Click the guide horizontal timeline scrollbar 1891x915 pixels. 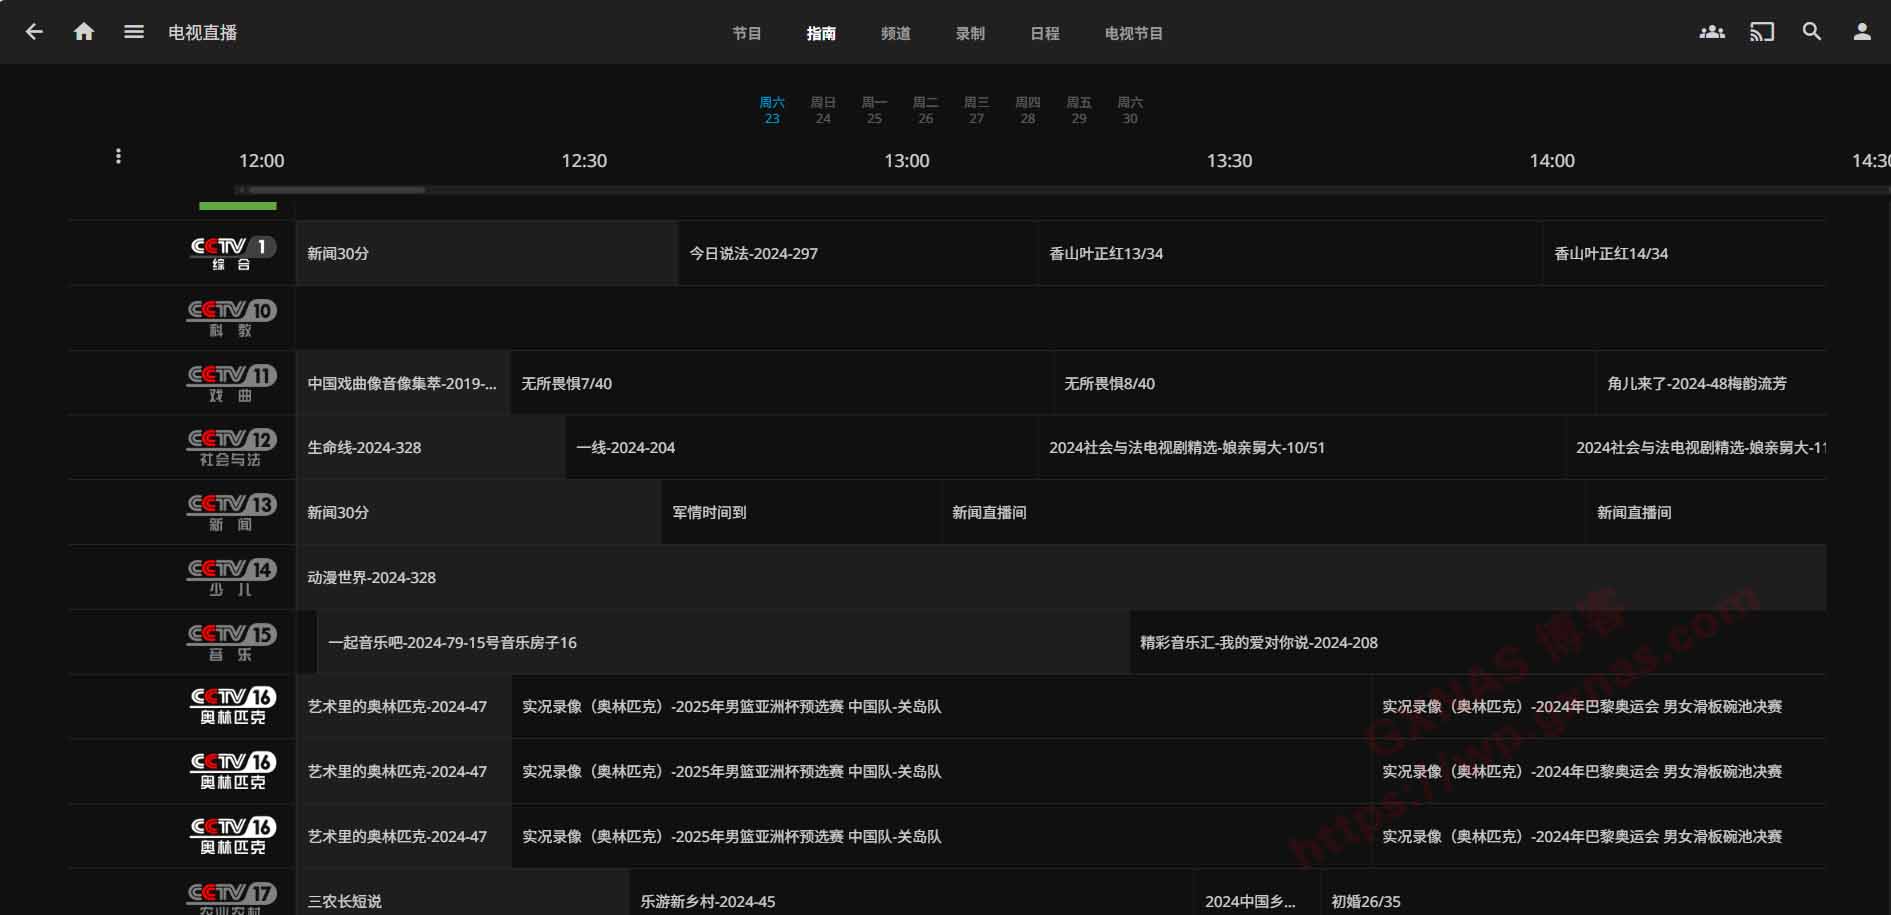coord(337,189)
